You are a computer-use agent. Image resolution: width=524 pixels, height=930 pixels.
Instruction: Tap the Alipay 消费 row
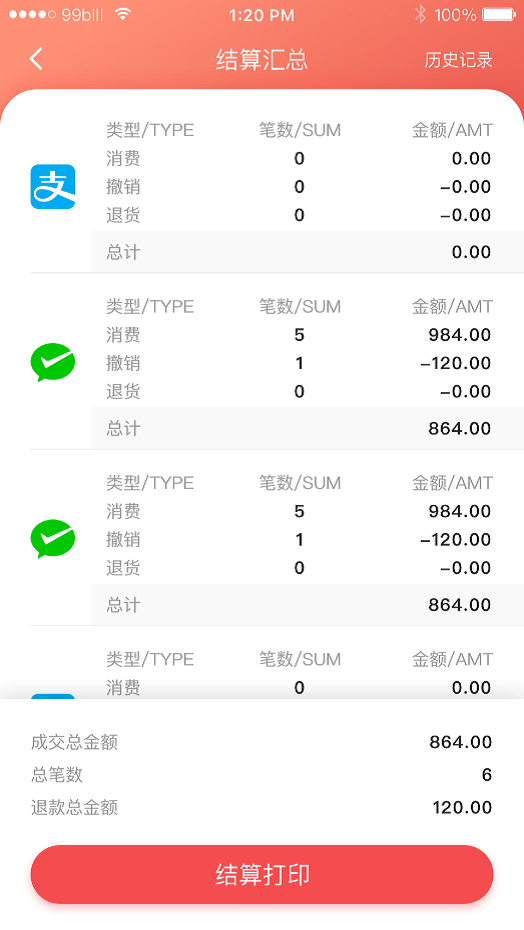(298, 158)
